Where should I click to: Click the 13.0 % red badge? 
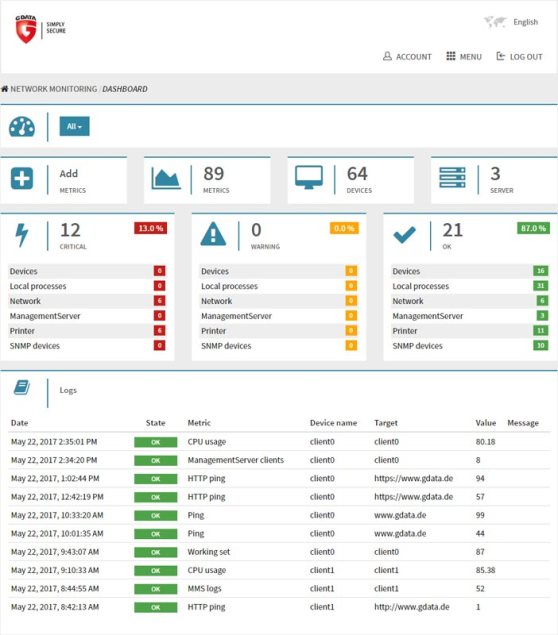(151, 228)
